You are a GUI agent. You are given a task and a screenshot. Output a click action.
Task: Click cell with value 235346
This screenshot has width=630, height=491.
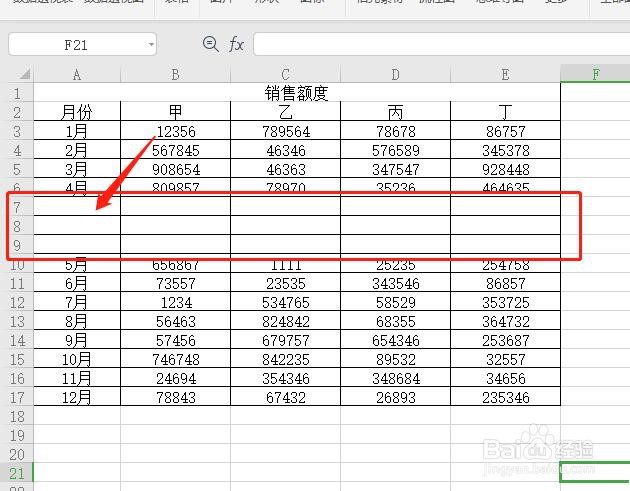point(505,397)
